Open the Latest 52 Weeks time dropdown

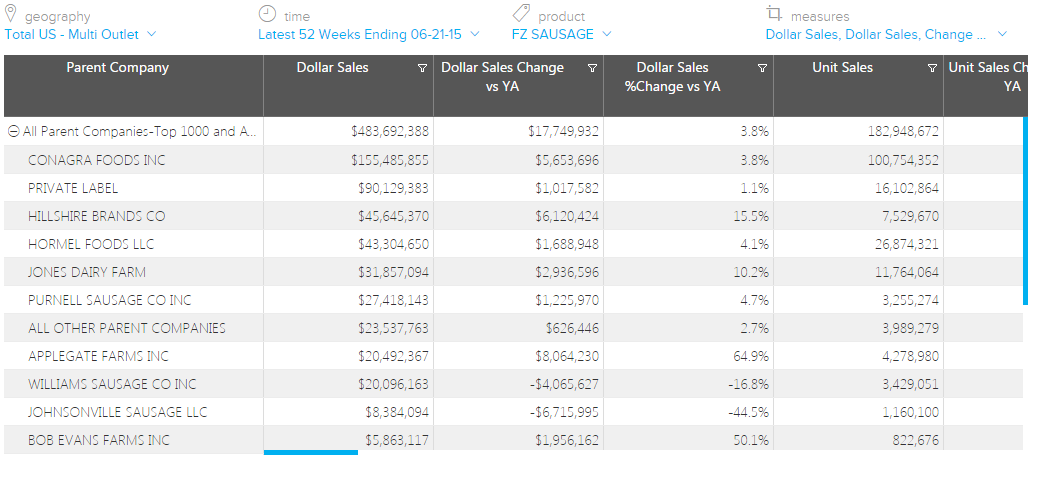tap(368, 34)
